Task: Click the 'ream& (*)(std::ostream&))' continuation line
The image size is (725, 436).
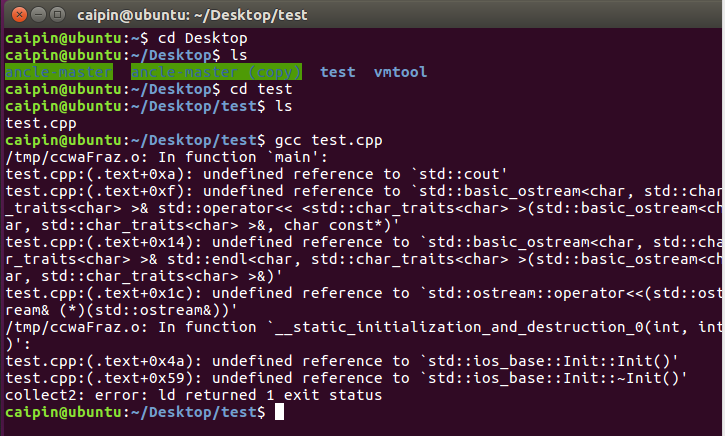Action: click(122, 310)
